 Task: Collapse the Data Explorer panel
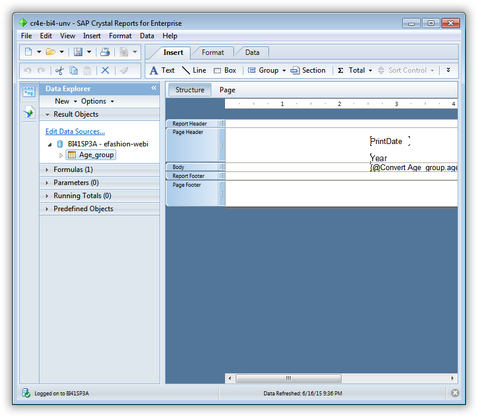click(154, 88)
